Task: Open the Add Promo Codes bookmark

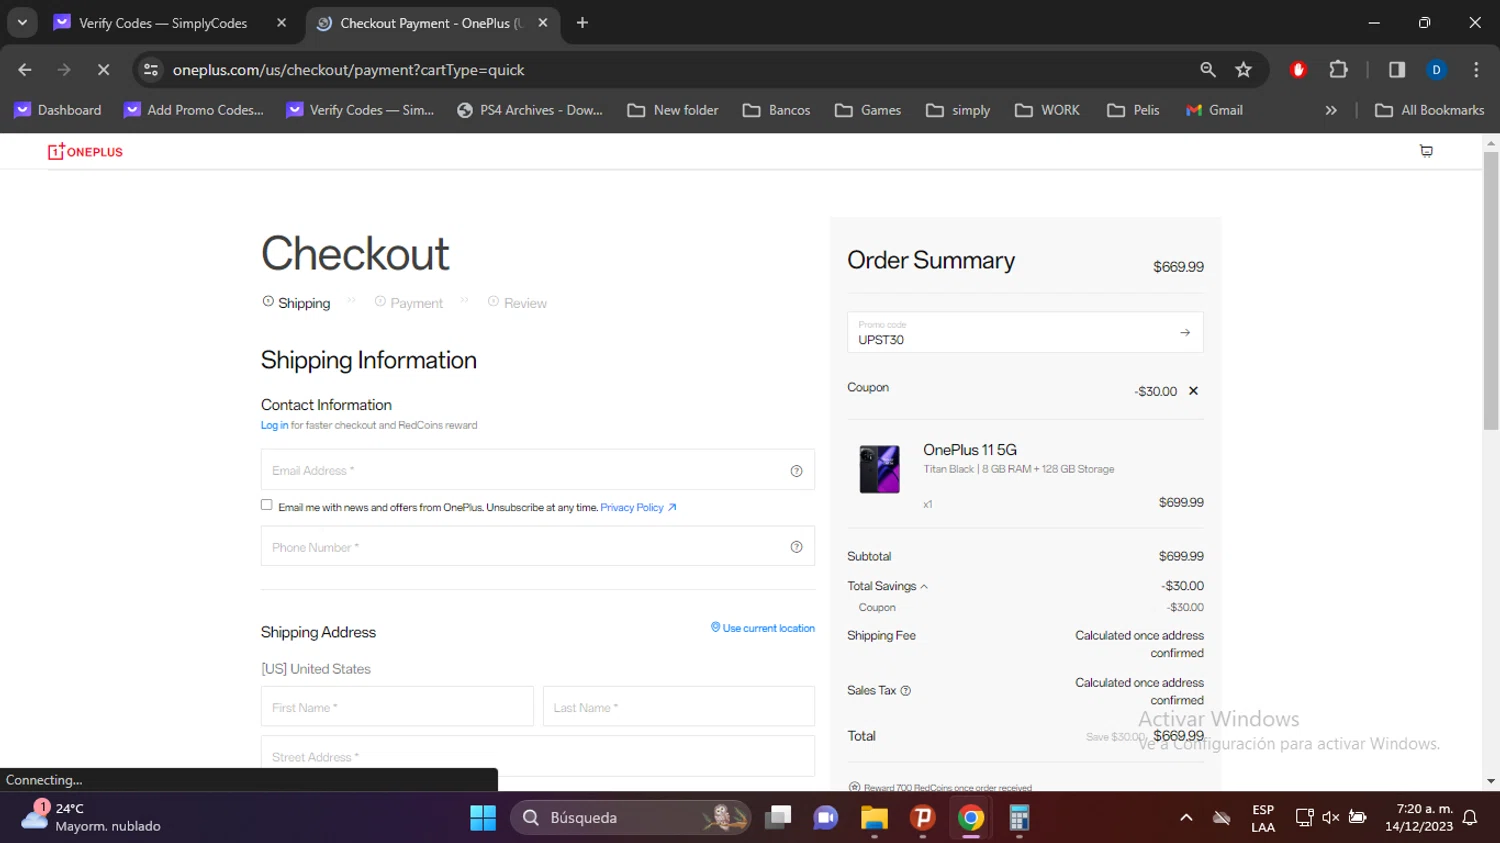Action: point(194,110)
